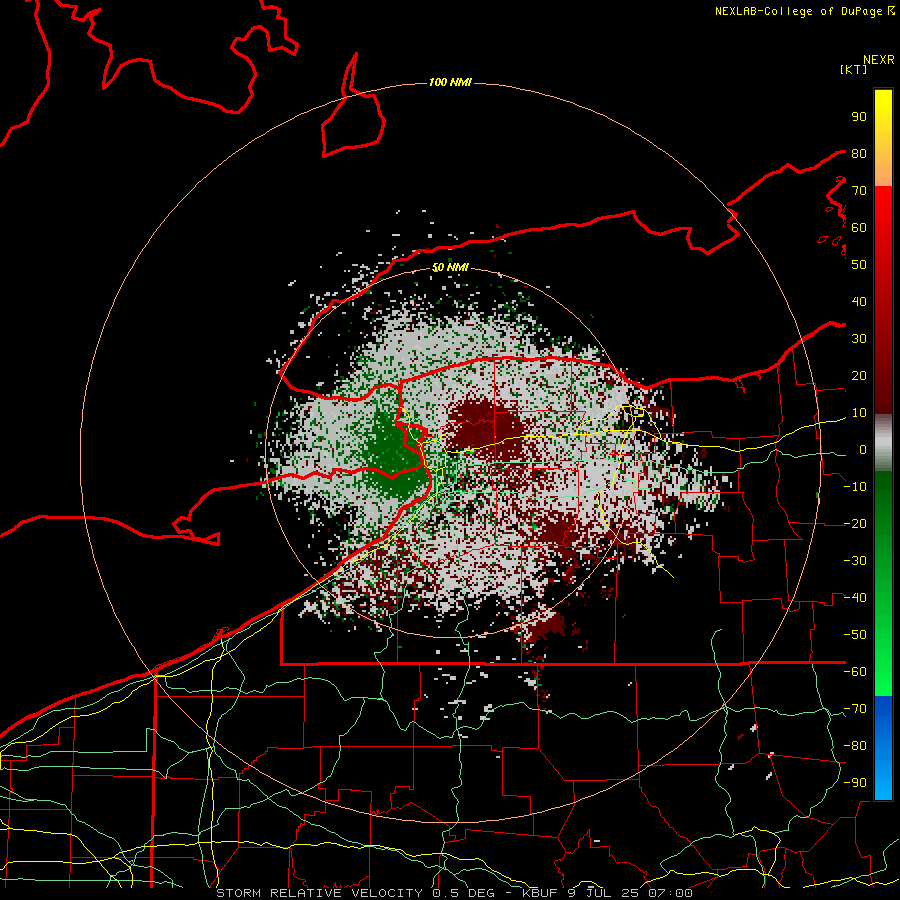Click the -90 knots scale label

tap(855, 783)
